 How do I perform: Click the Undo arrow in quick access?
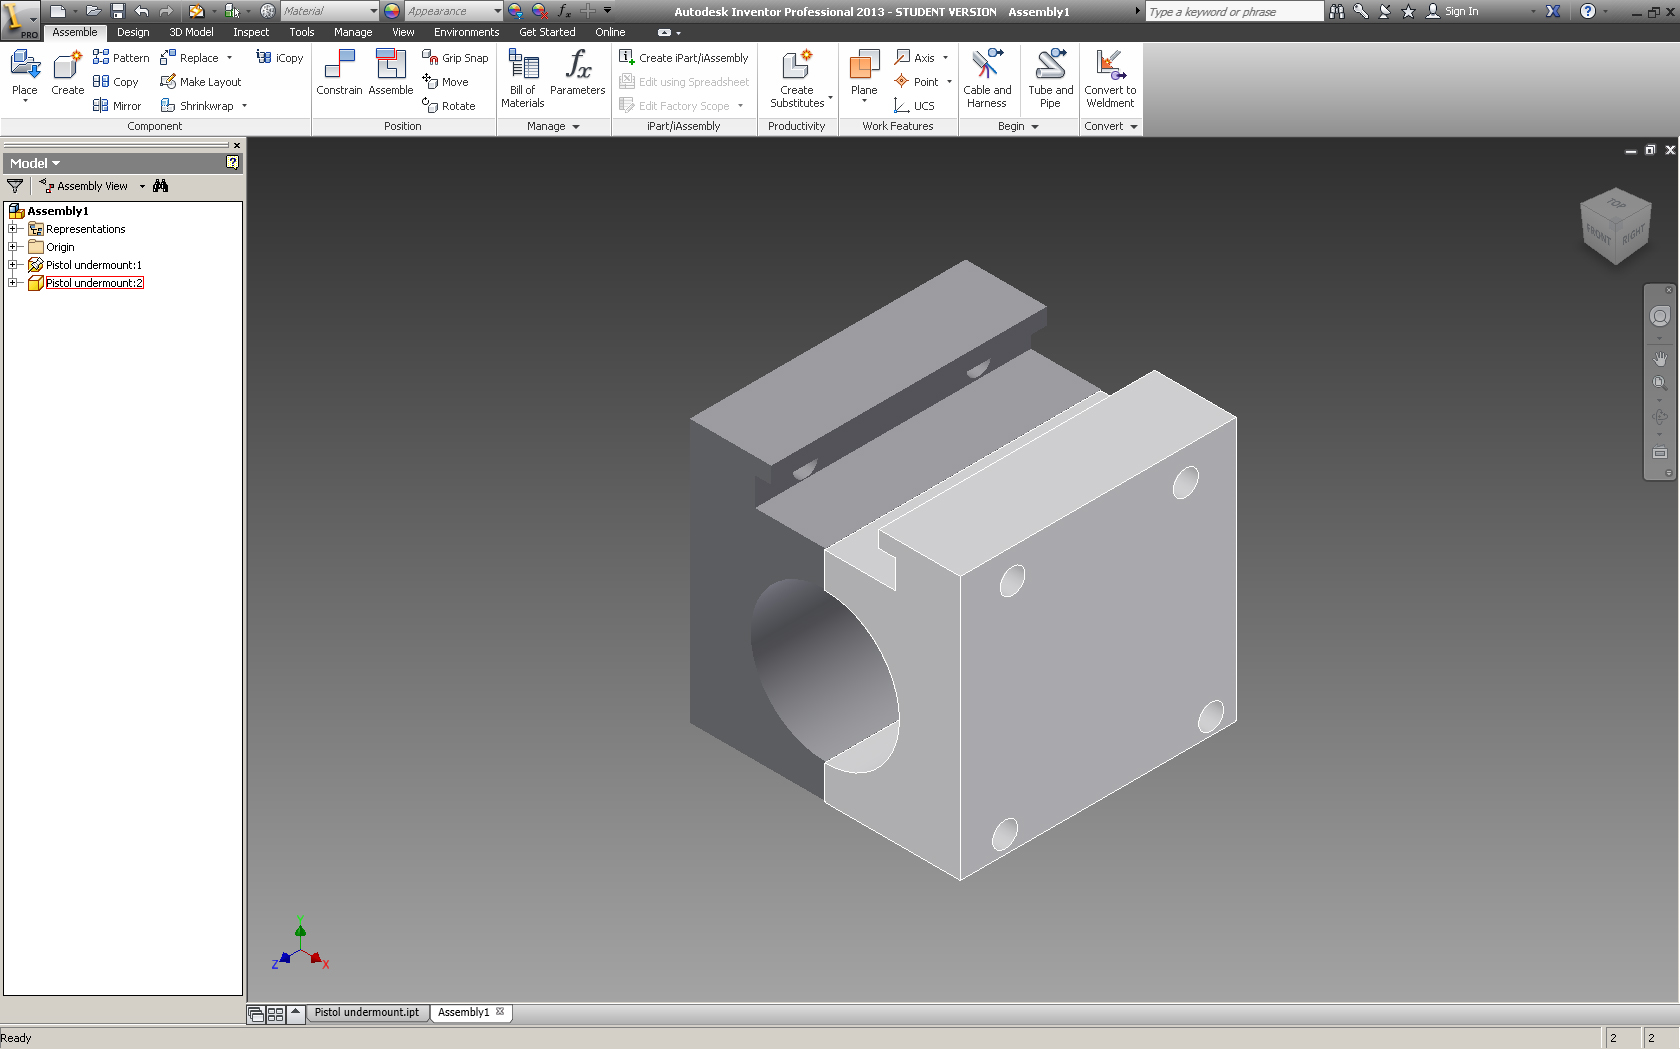pos(141,11)
